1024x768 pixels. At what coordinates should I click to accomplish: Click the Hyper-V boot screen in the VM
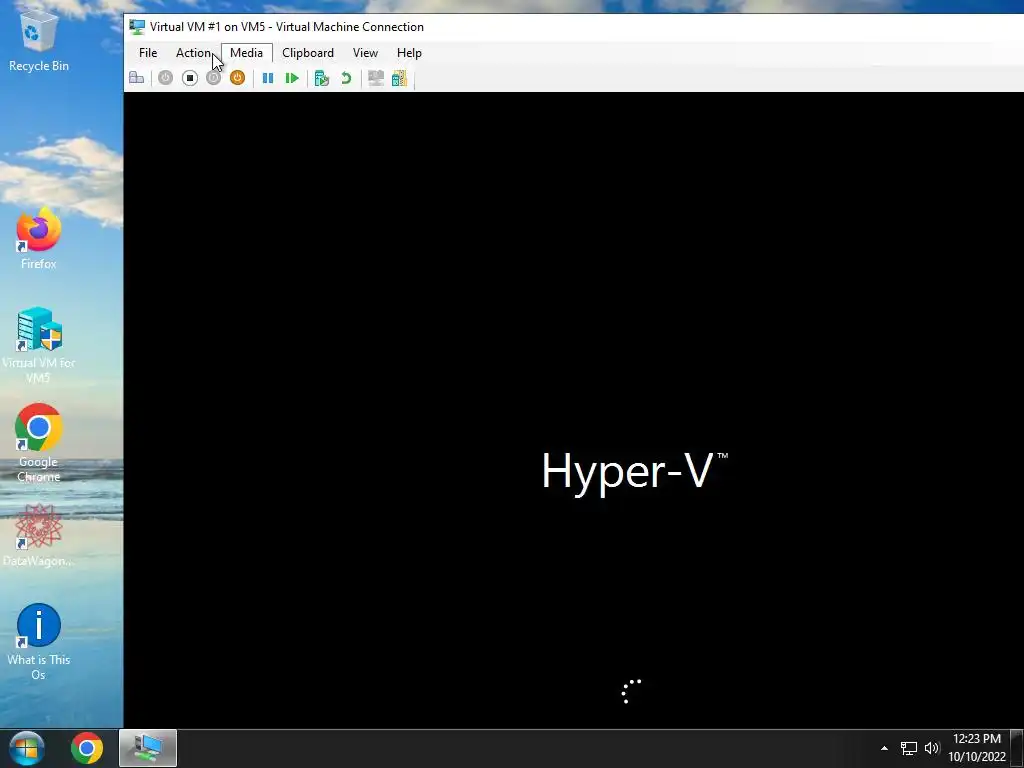[573, 410]
